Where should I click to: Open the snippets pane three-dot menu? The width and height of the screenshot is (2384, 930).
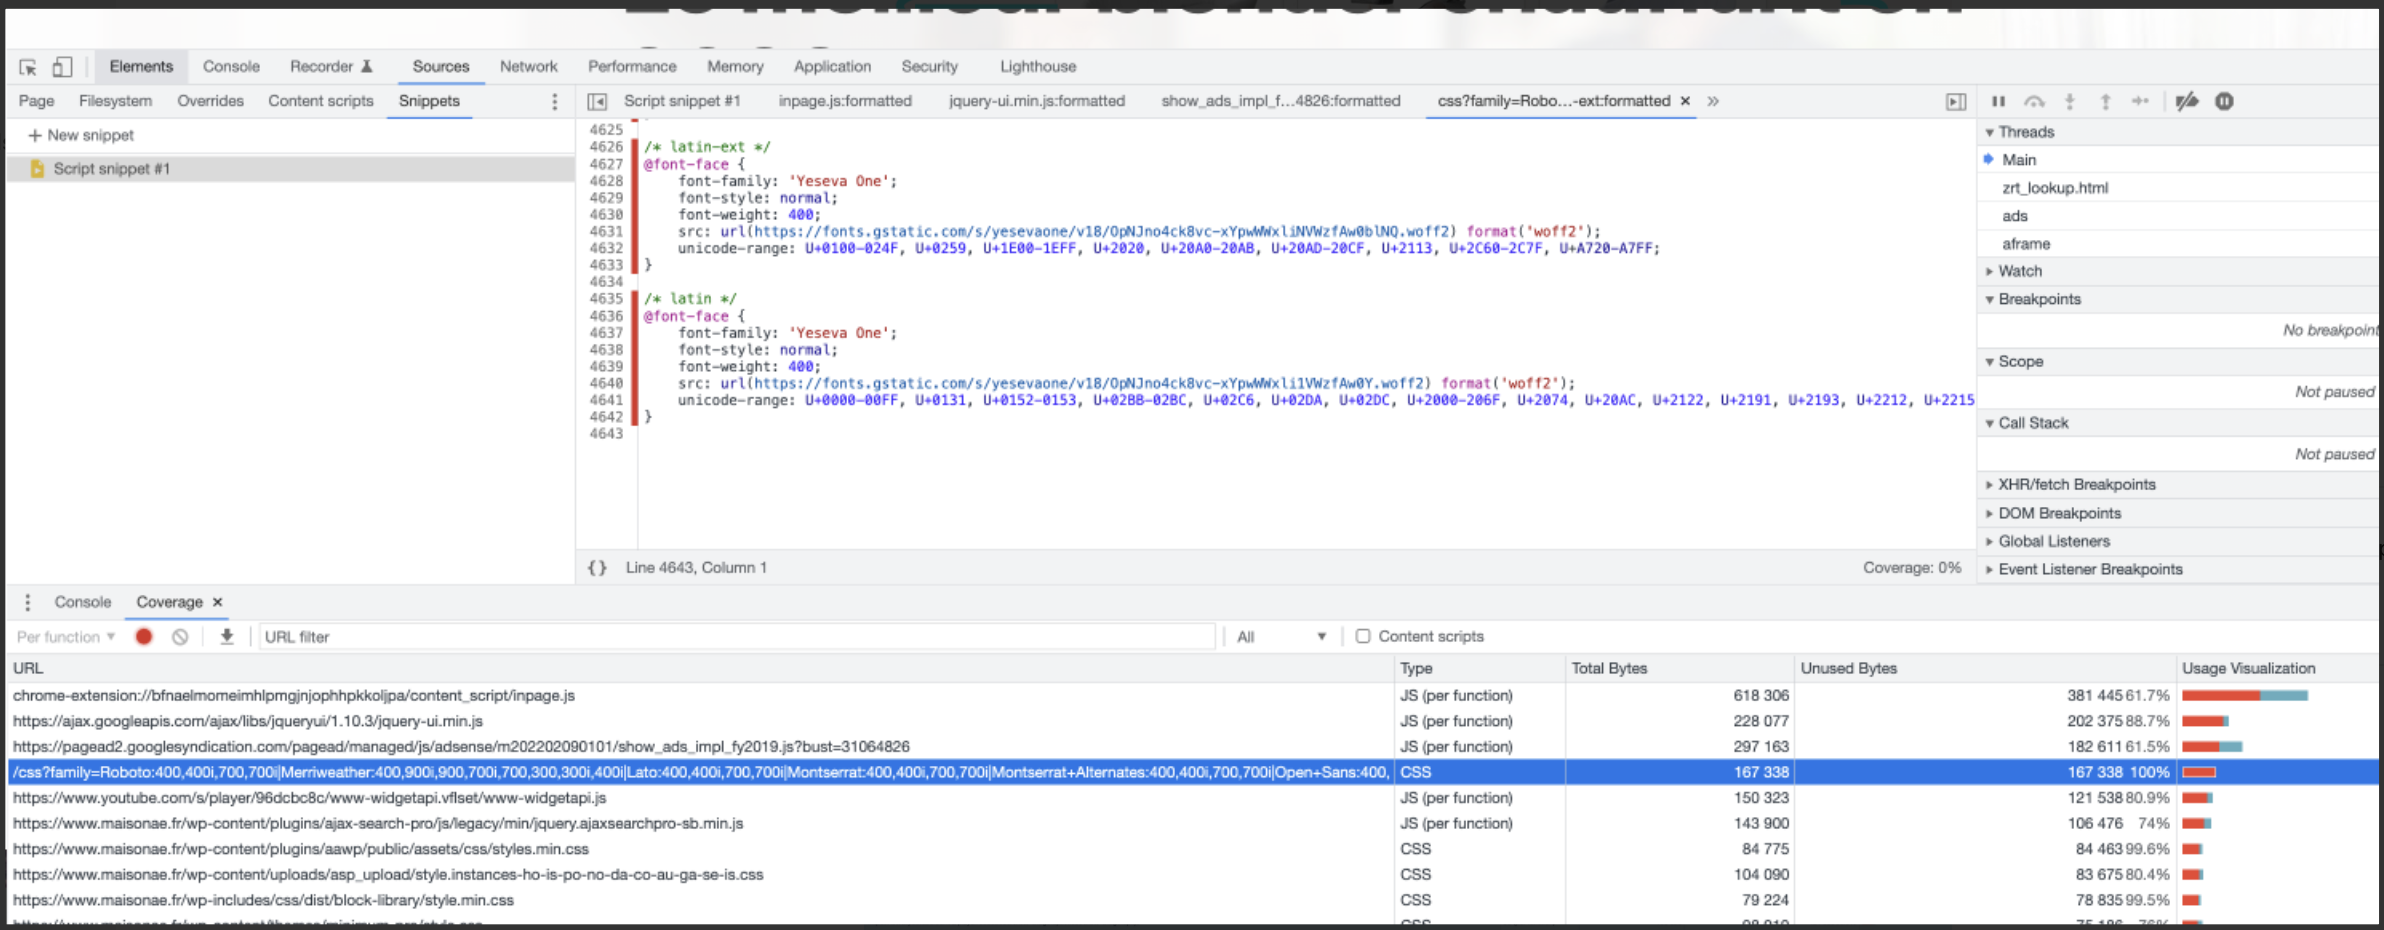pyautogui.click(x=555, y=101)
